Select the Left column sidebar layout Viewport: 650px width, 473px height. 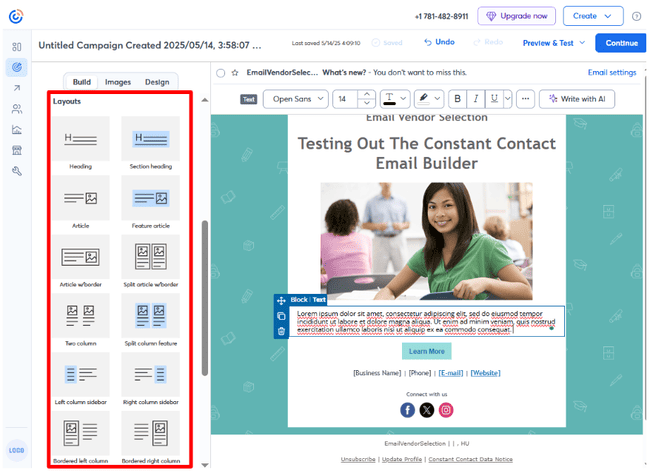(80, 379)
